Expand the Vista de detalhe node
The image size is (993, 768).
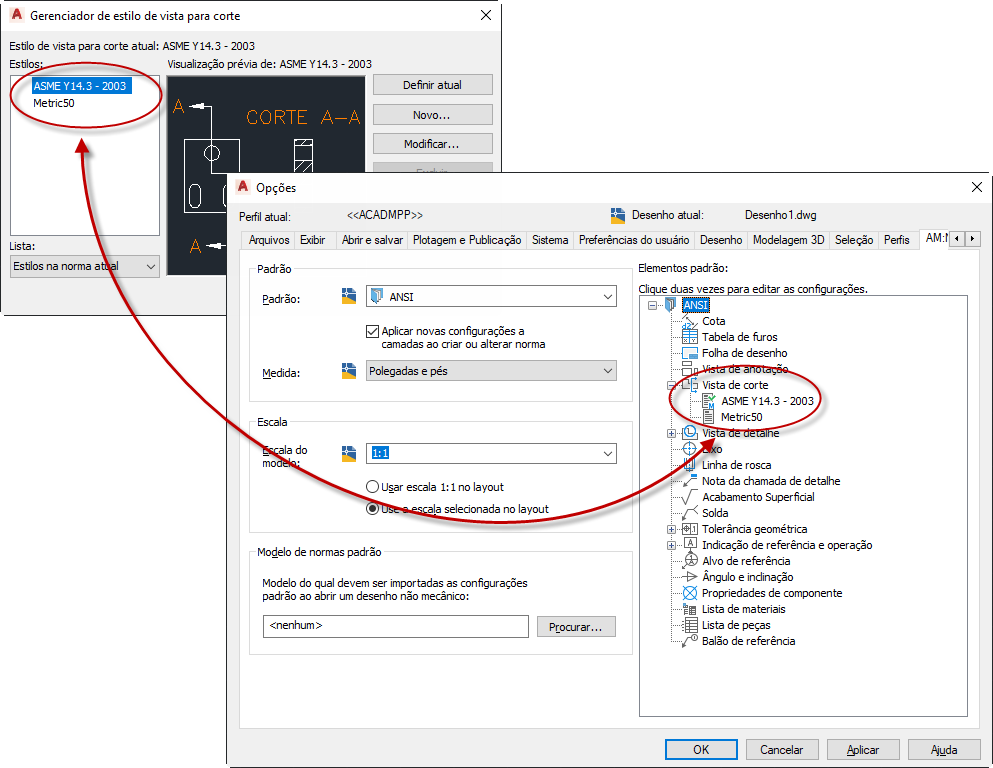[x=671, y=434]
